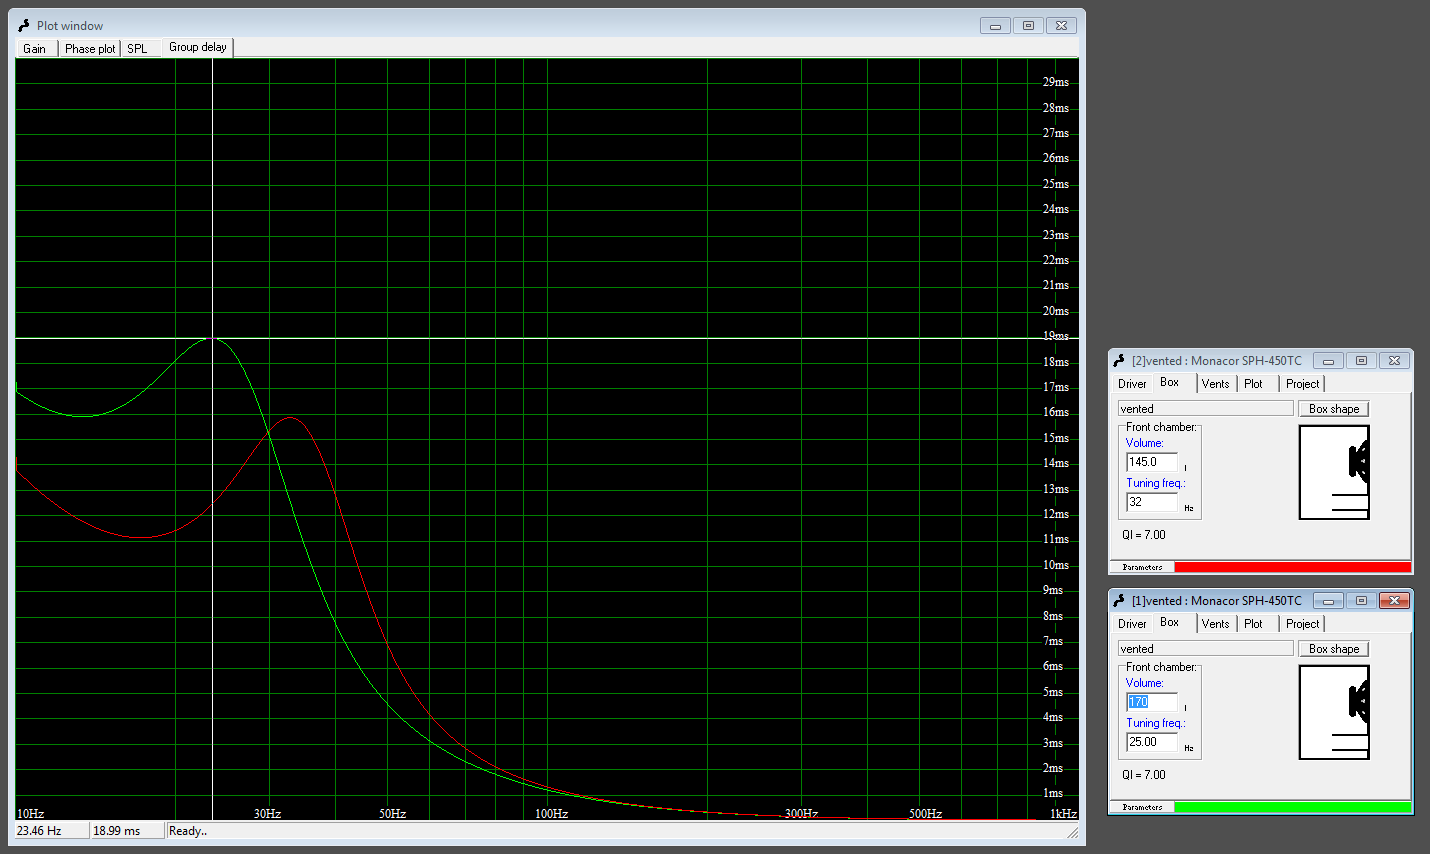Click the 23.46 Hz status bar readout
Screen dimensions: 1430x854
point(51,831)
